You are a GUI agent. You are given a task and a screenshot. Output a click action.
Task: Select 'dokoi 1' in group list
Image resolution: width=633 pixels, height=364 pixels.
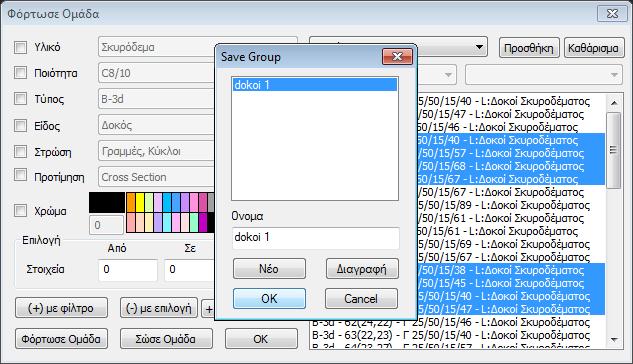pos(314,85)
